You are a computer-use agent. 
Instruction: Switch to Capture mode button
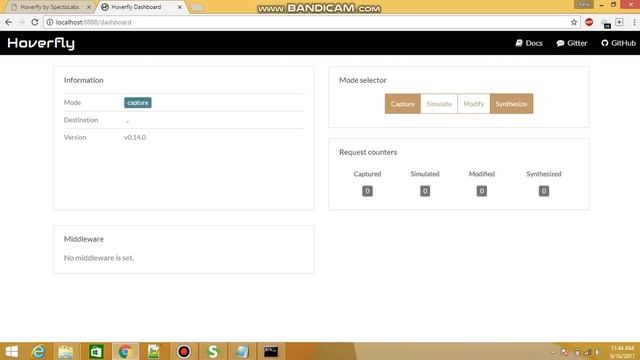pos(402,104)
